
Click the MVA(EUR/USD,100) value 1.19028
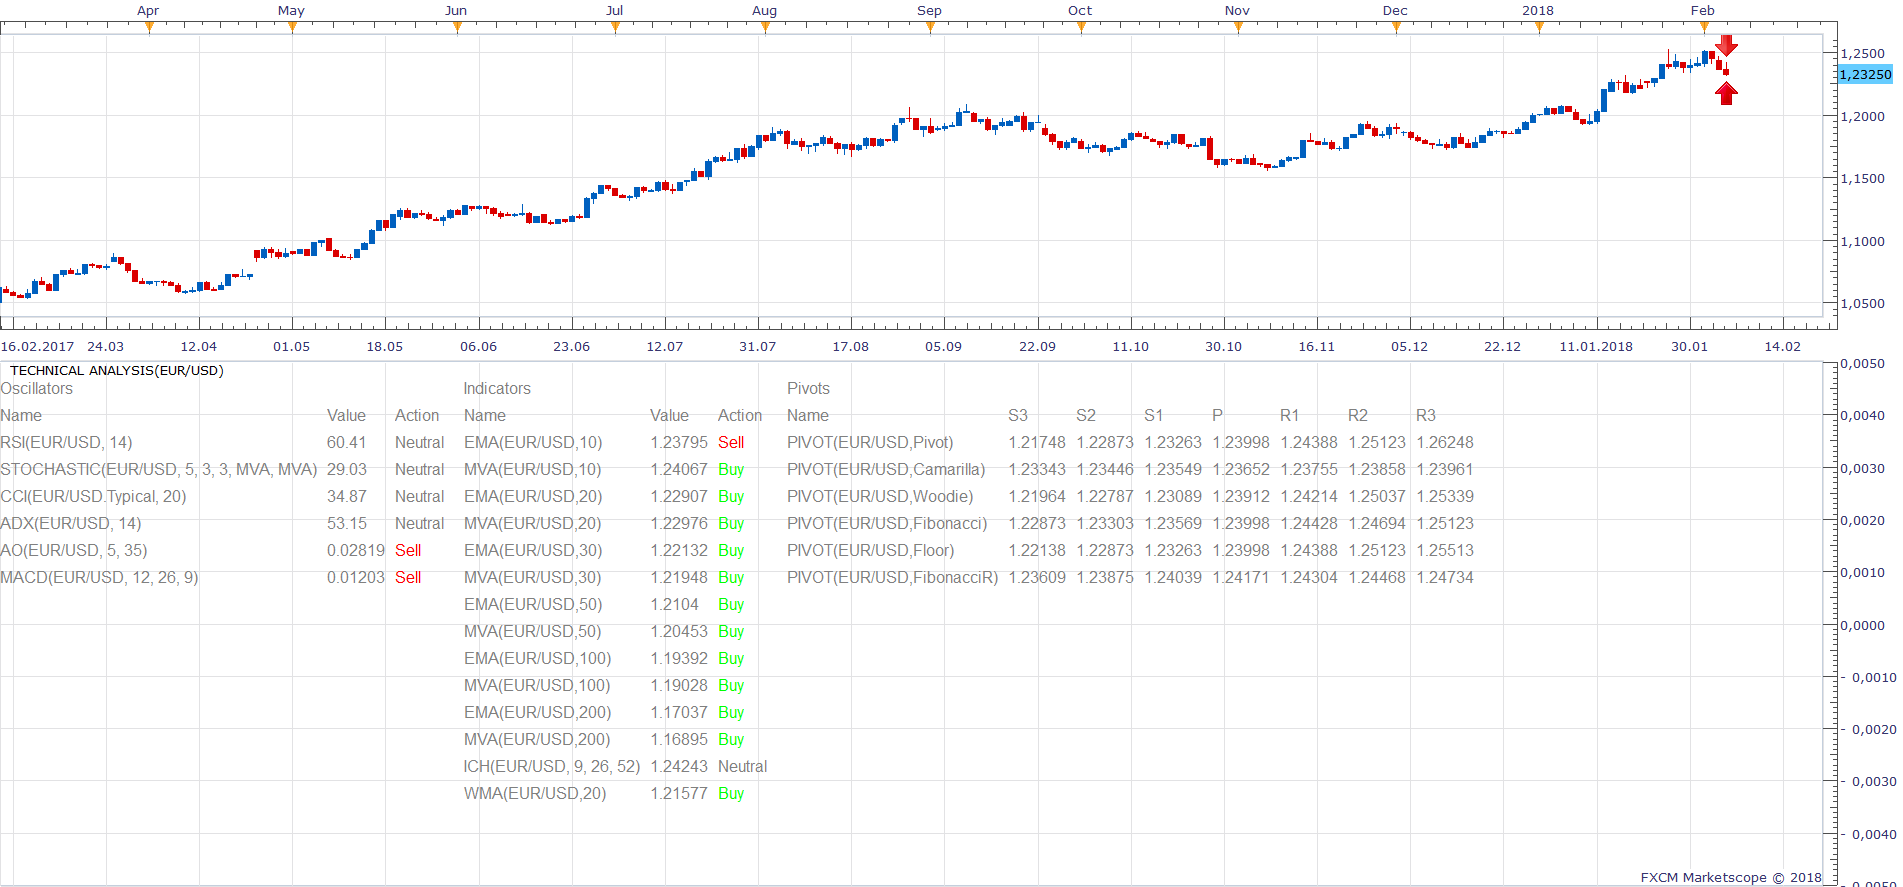click(679, 685)
